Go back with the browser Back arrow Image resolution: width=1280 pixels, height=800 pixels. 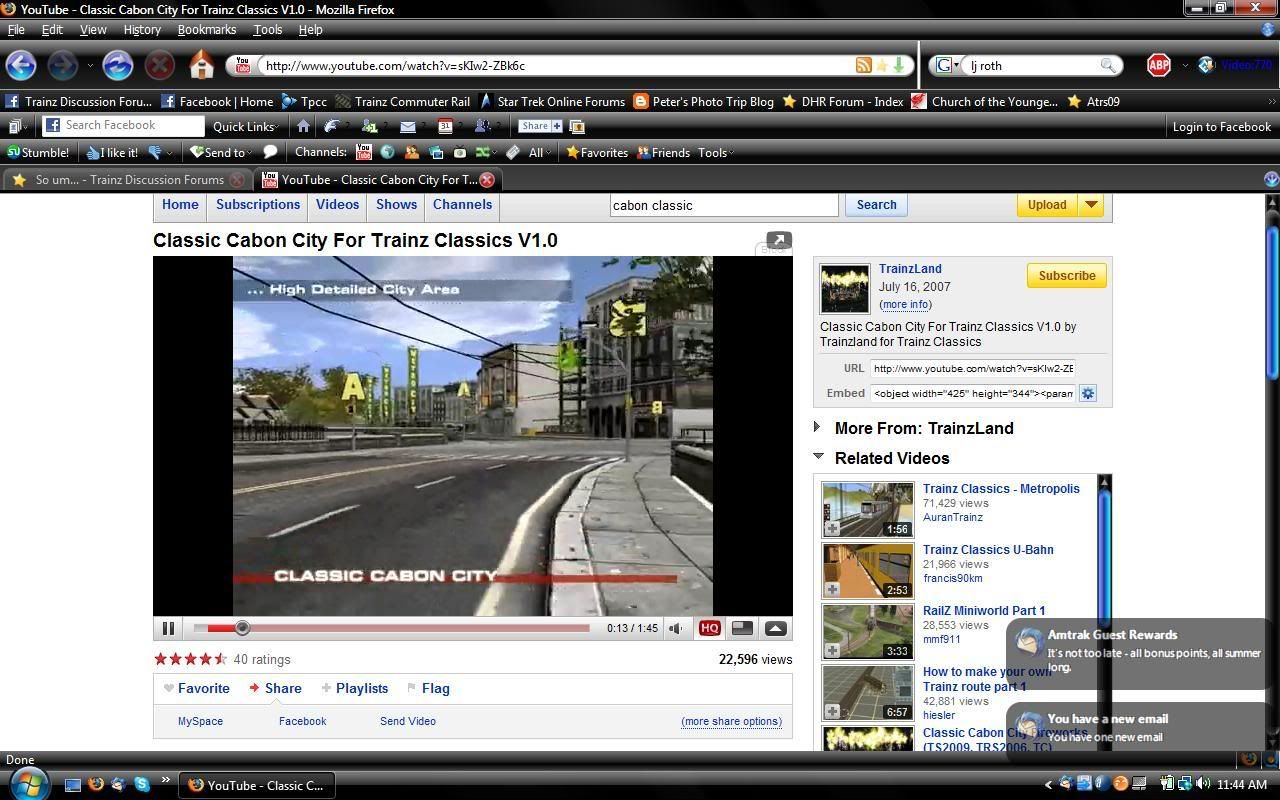21,66
